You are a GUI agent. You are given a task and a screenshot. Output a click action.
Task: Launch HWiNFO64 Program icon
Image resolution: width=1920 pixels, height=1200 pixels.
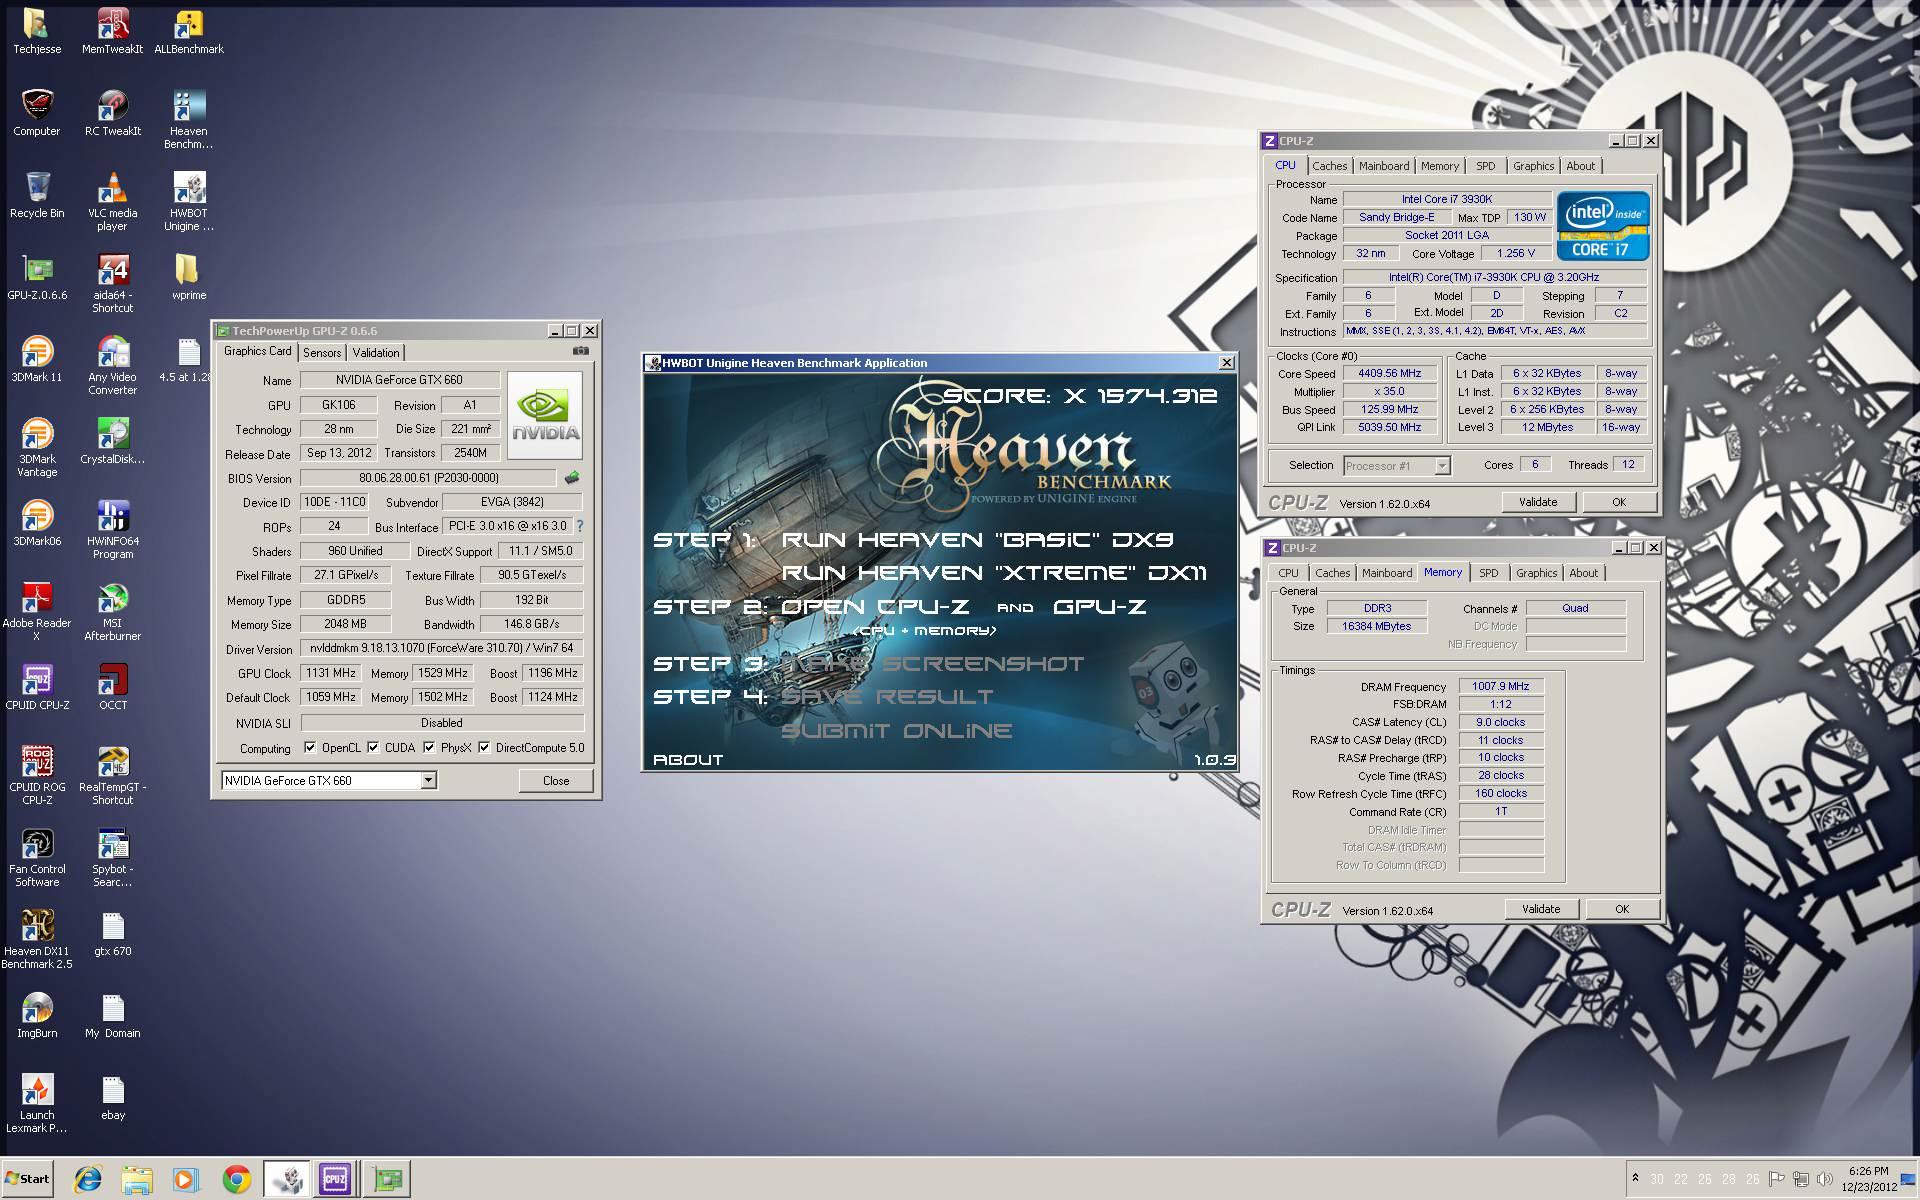(x=112, y=530)
